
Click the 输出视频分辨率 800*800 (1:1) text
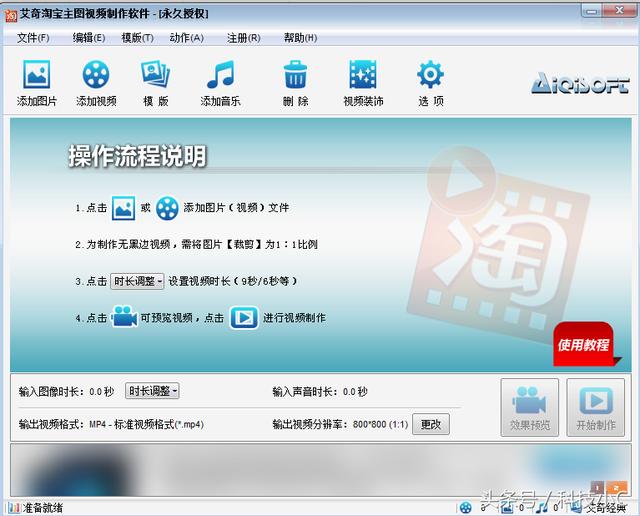(x=340, y=425)
